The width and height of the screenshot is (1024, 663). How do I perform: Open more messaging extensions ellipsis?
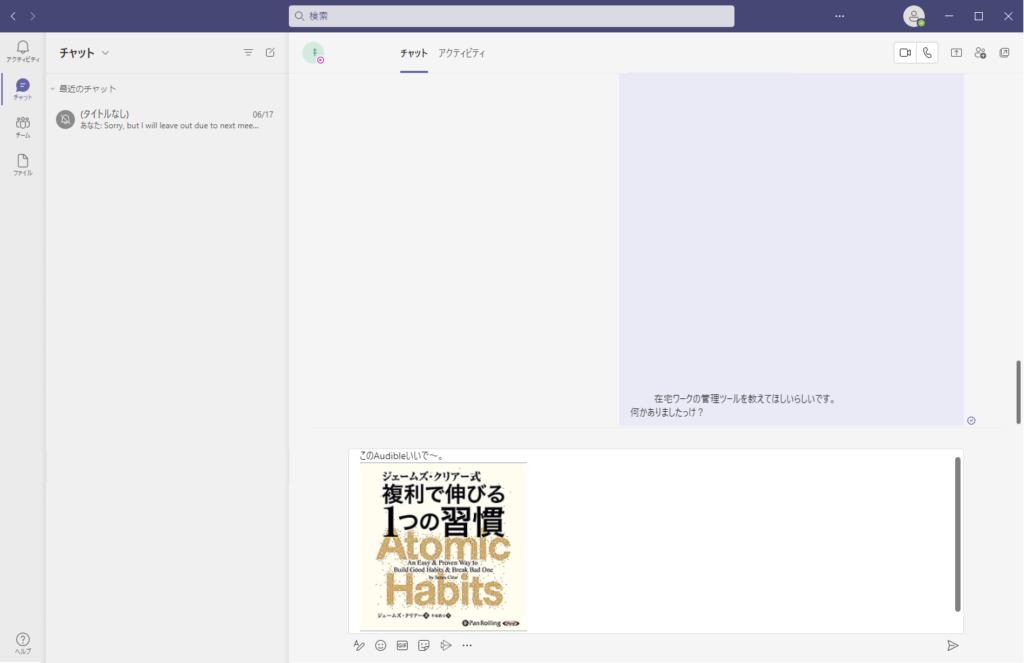[467, 645]
